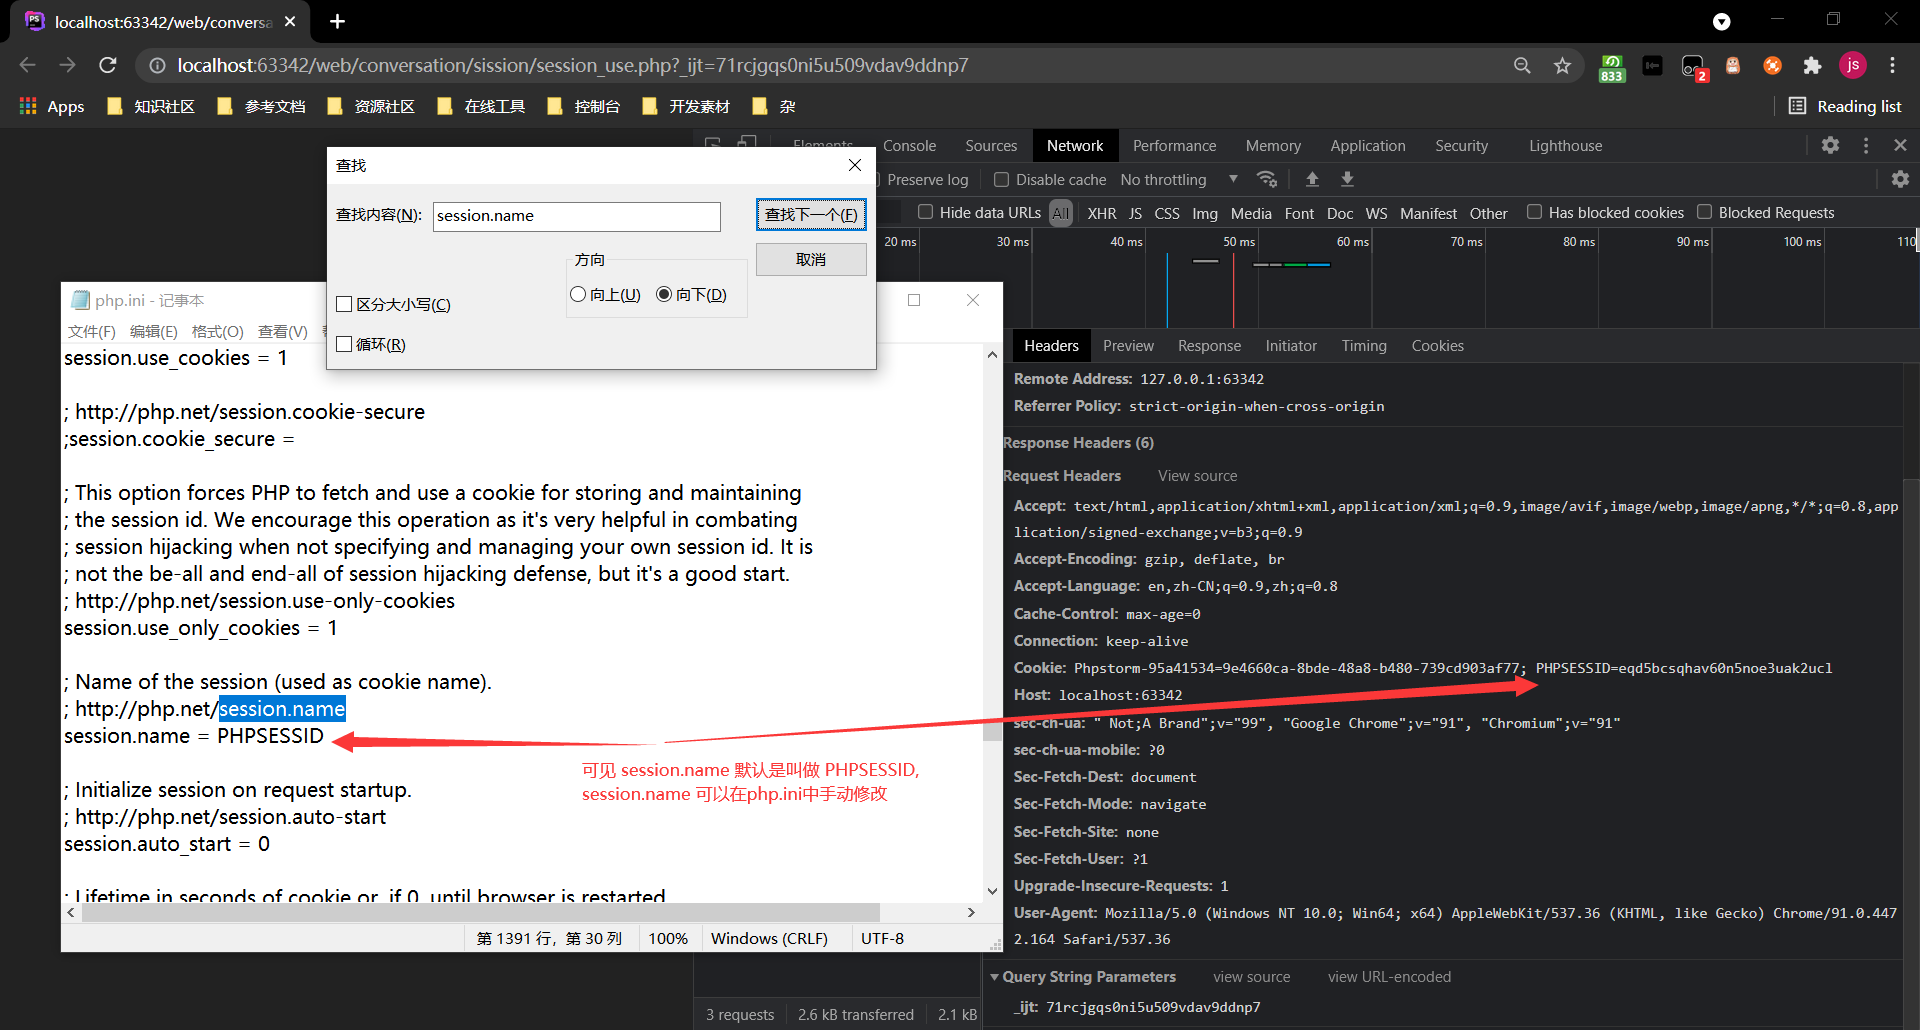Select the 向下 direction radio button
The width and height of the screenshot is (1920, 1030).
[663, 294]
